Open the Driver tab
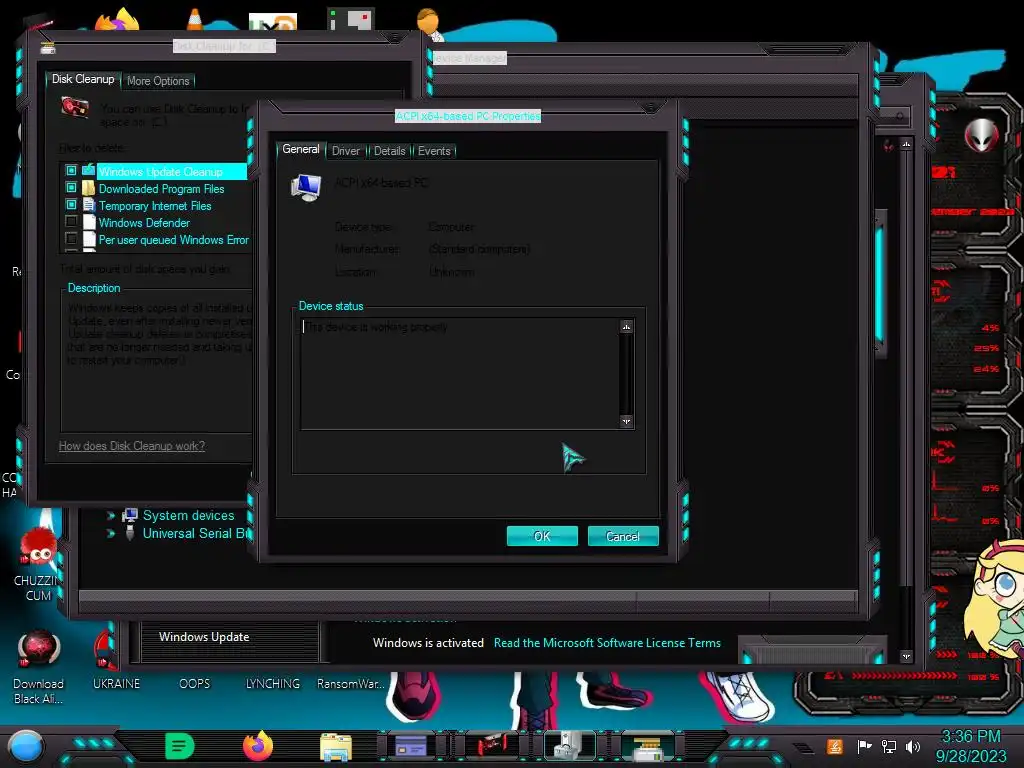 (x=345, y=151)
